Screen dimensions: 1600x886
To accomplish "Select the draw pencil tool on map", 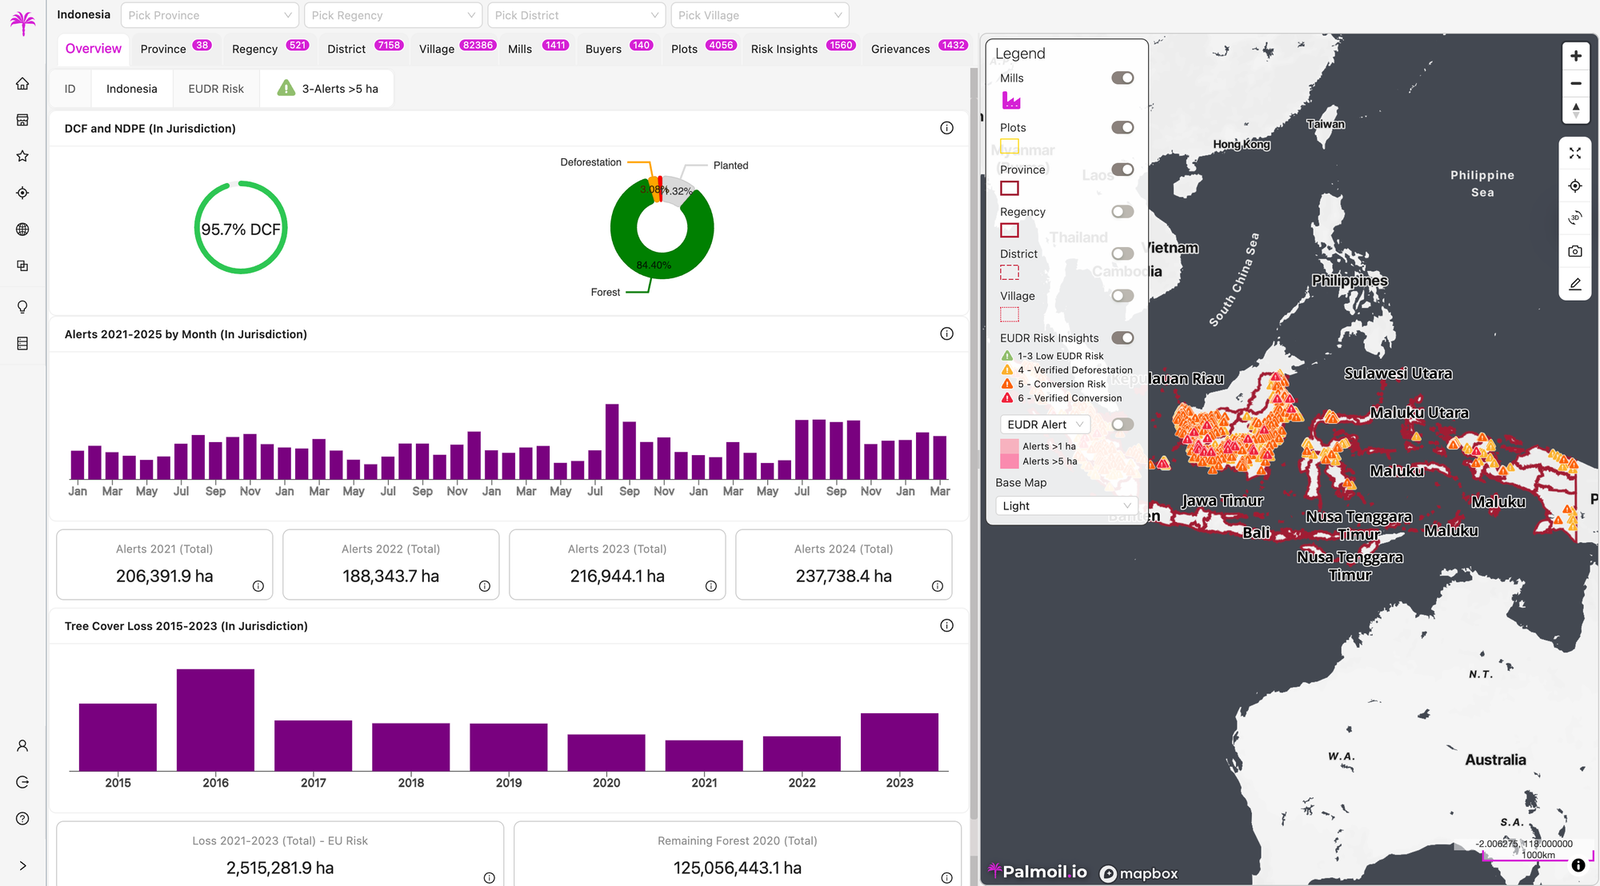I will coord(1575,284).
